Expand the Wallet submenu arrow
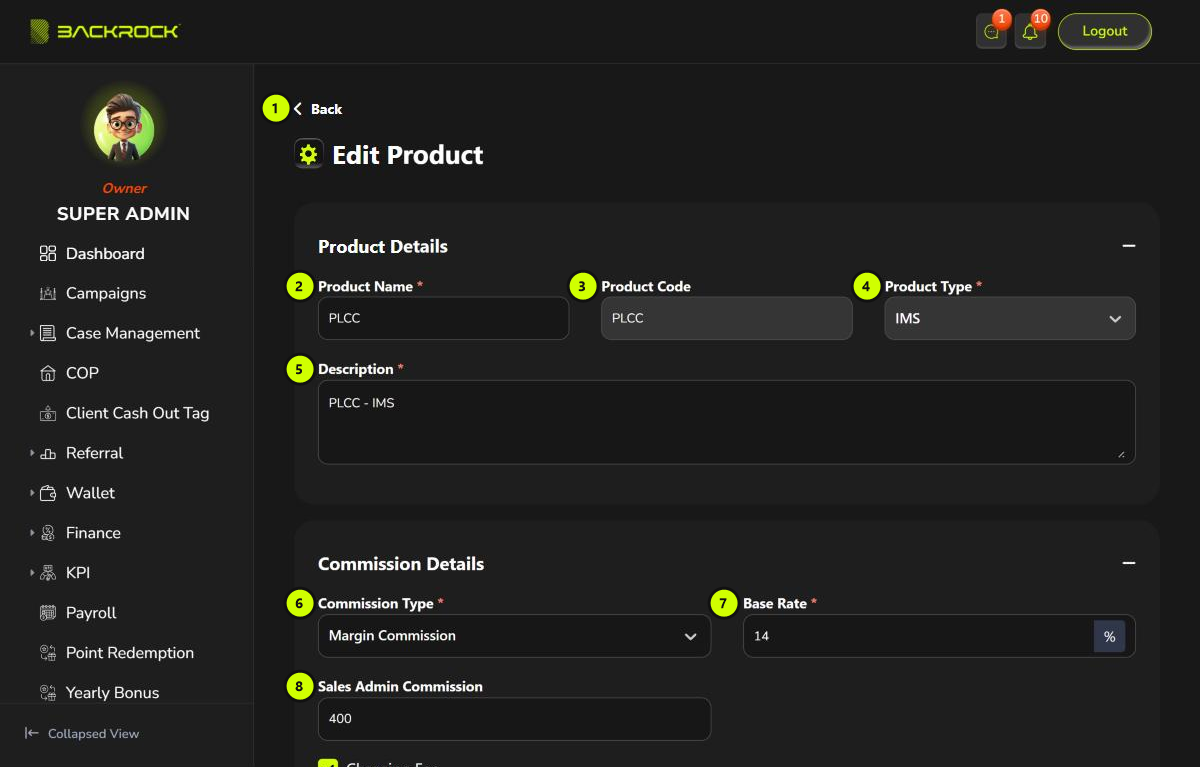 point(32,493)
